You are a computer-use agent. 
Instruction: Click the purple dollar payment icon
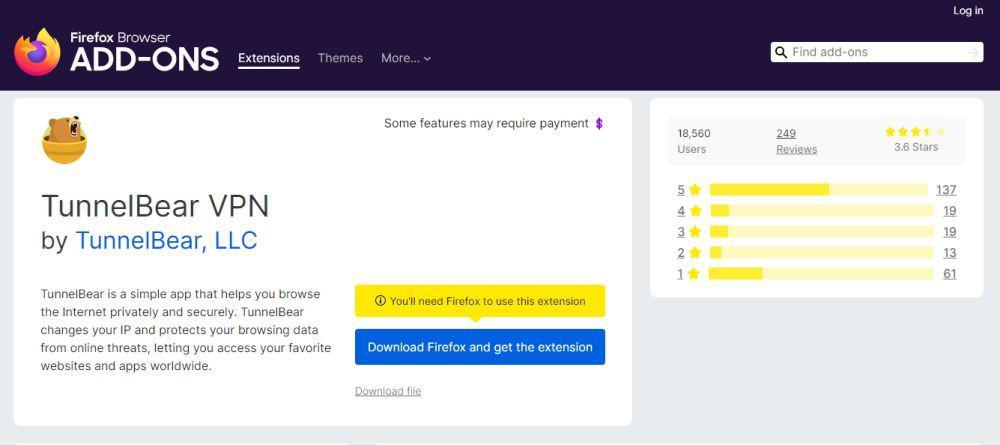[599, 124]
